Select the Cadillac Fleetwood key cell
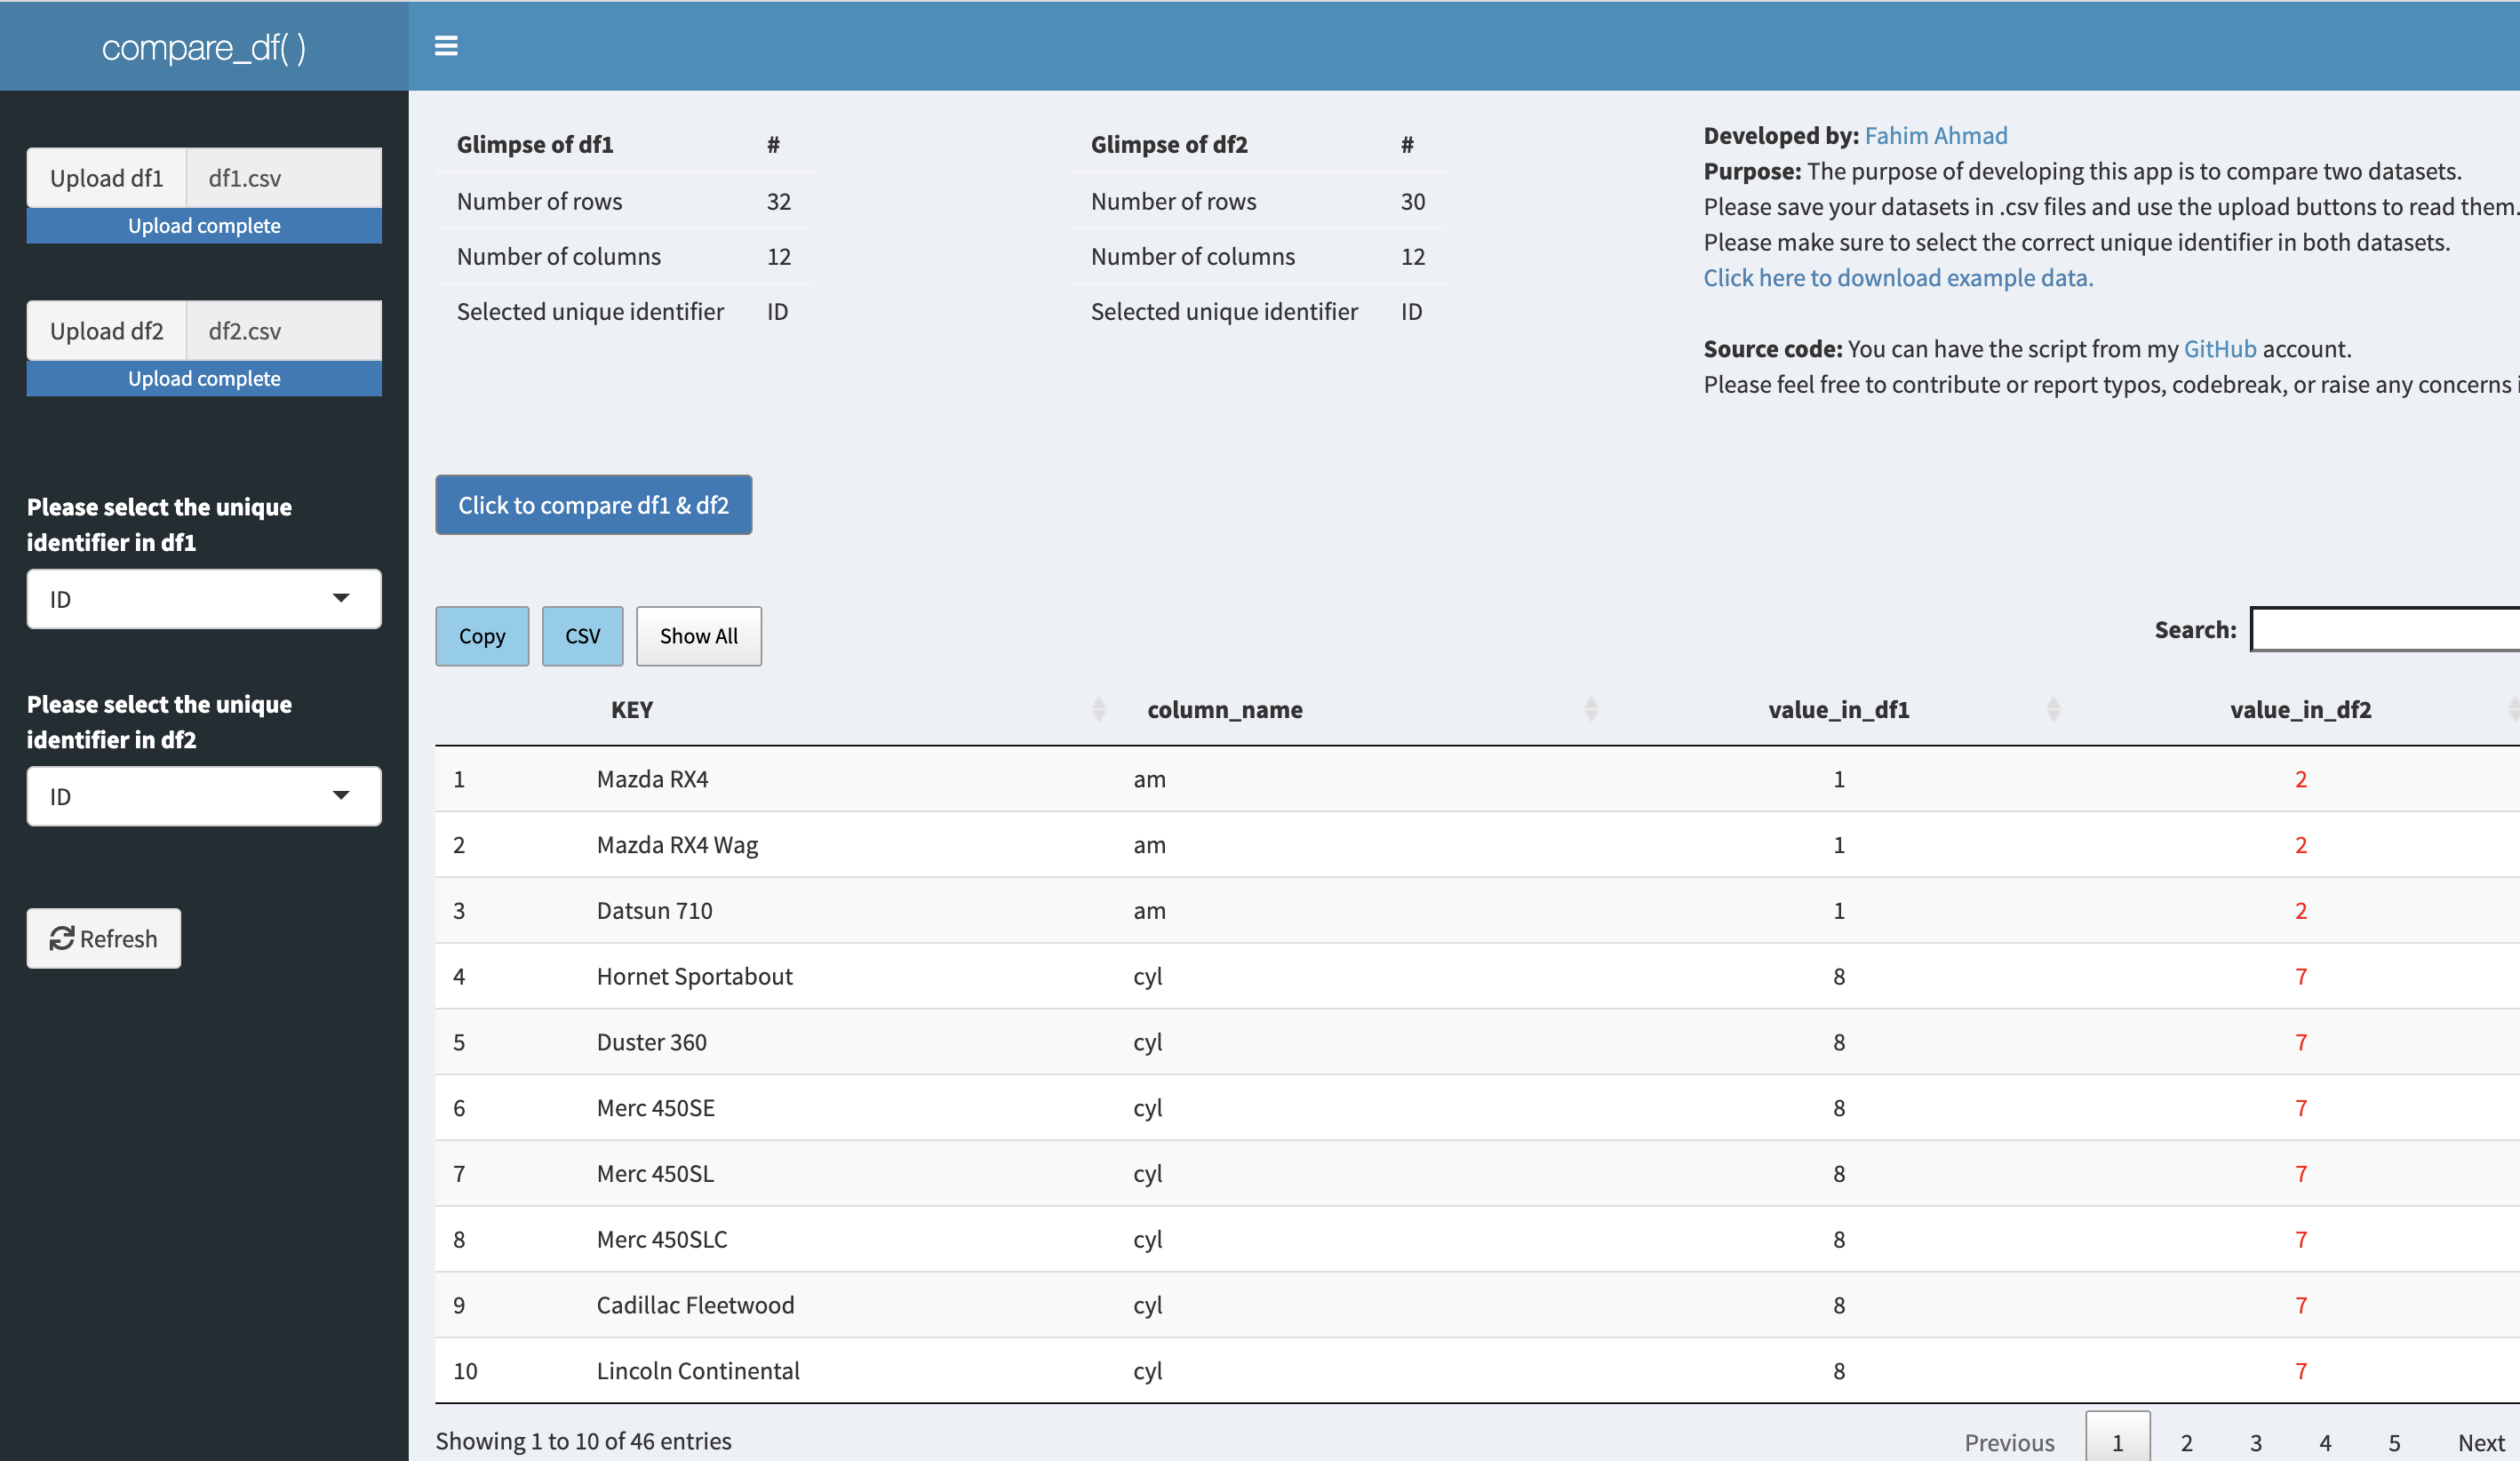The width and height of the screenshot is (2520, 1461). [695, 1305]
